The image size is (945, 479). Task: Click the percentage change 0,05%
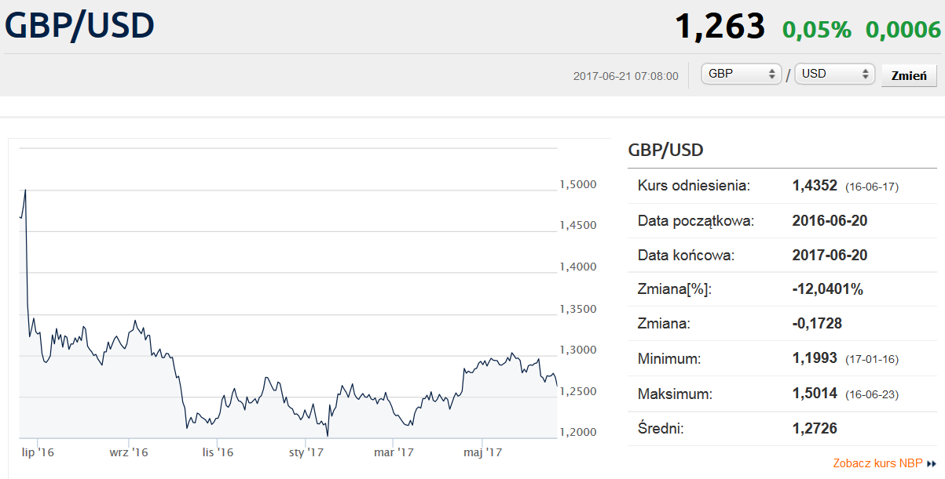point(817,30)
